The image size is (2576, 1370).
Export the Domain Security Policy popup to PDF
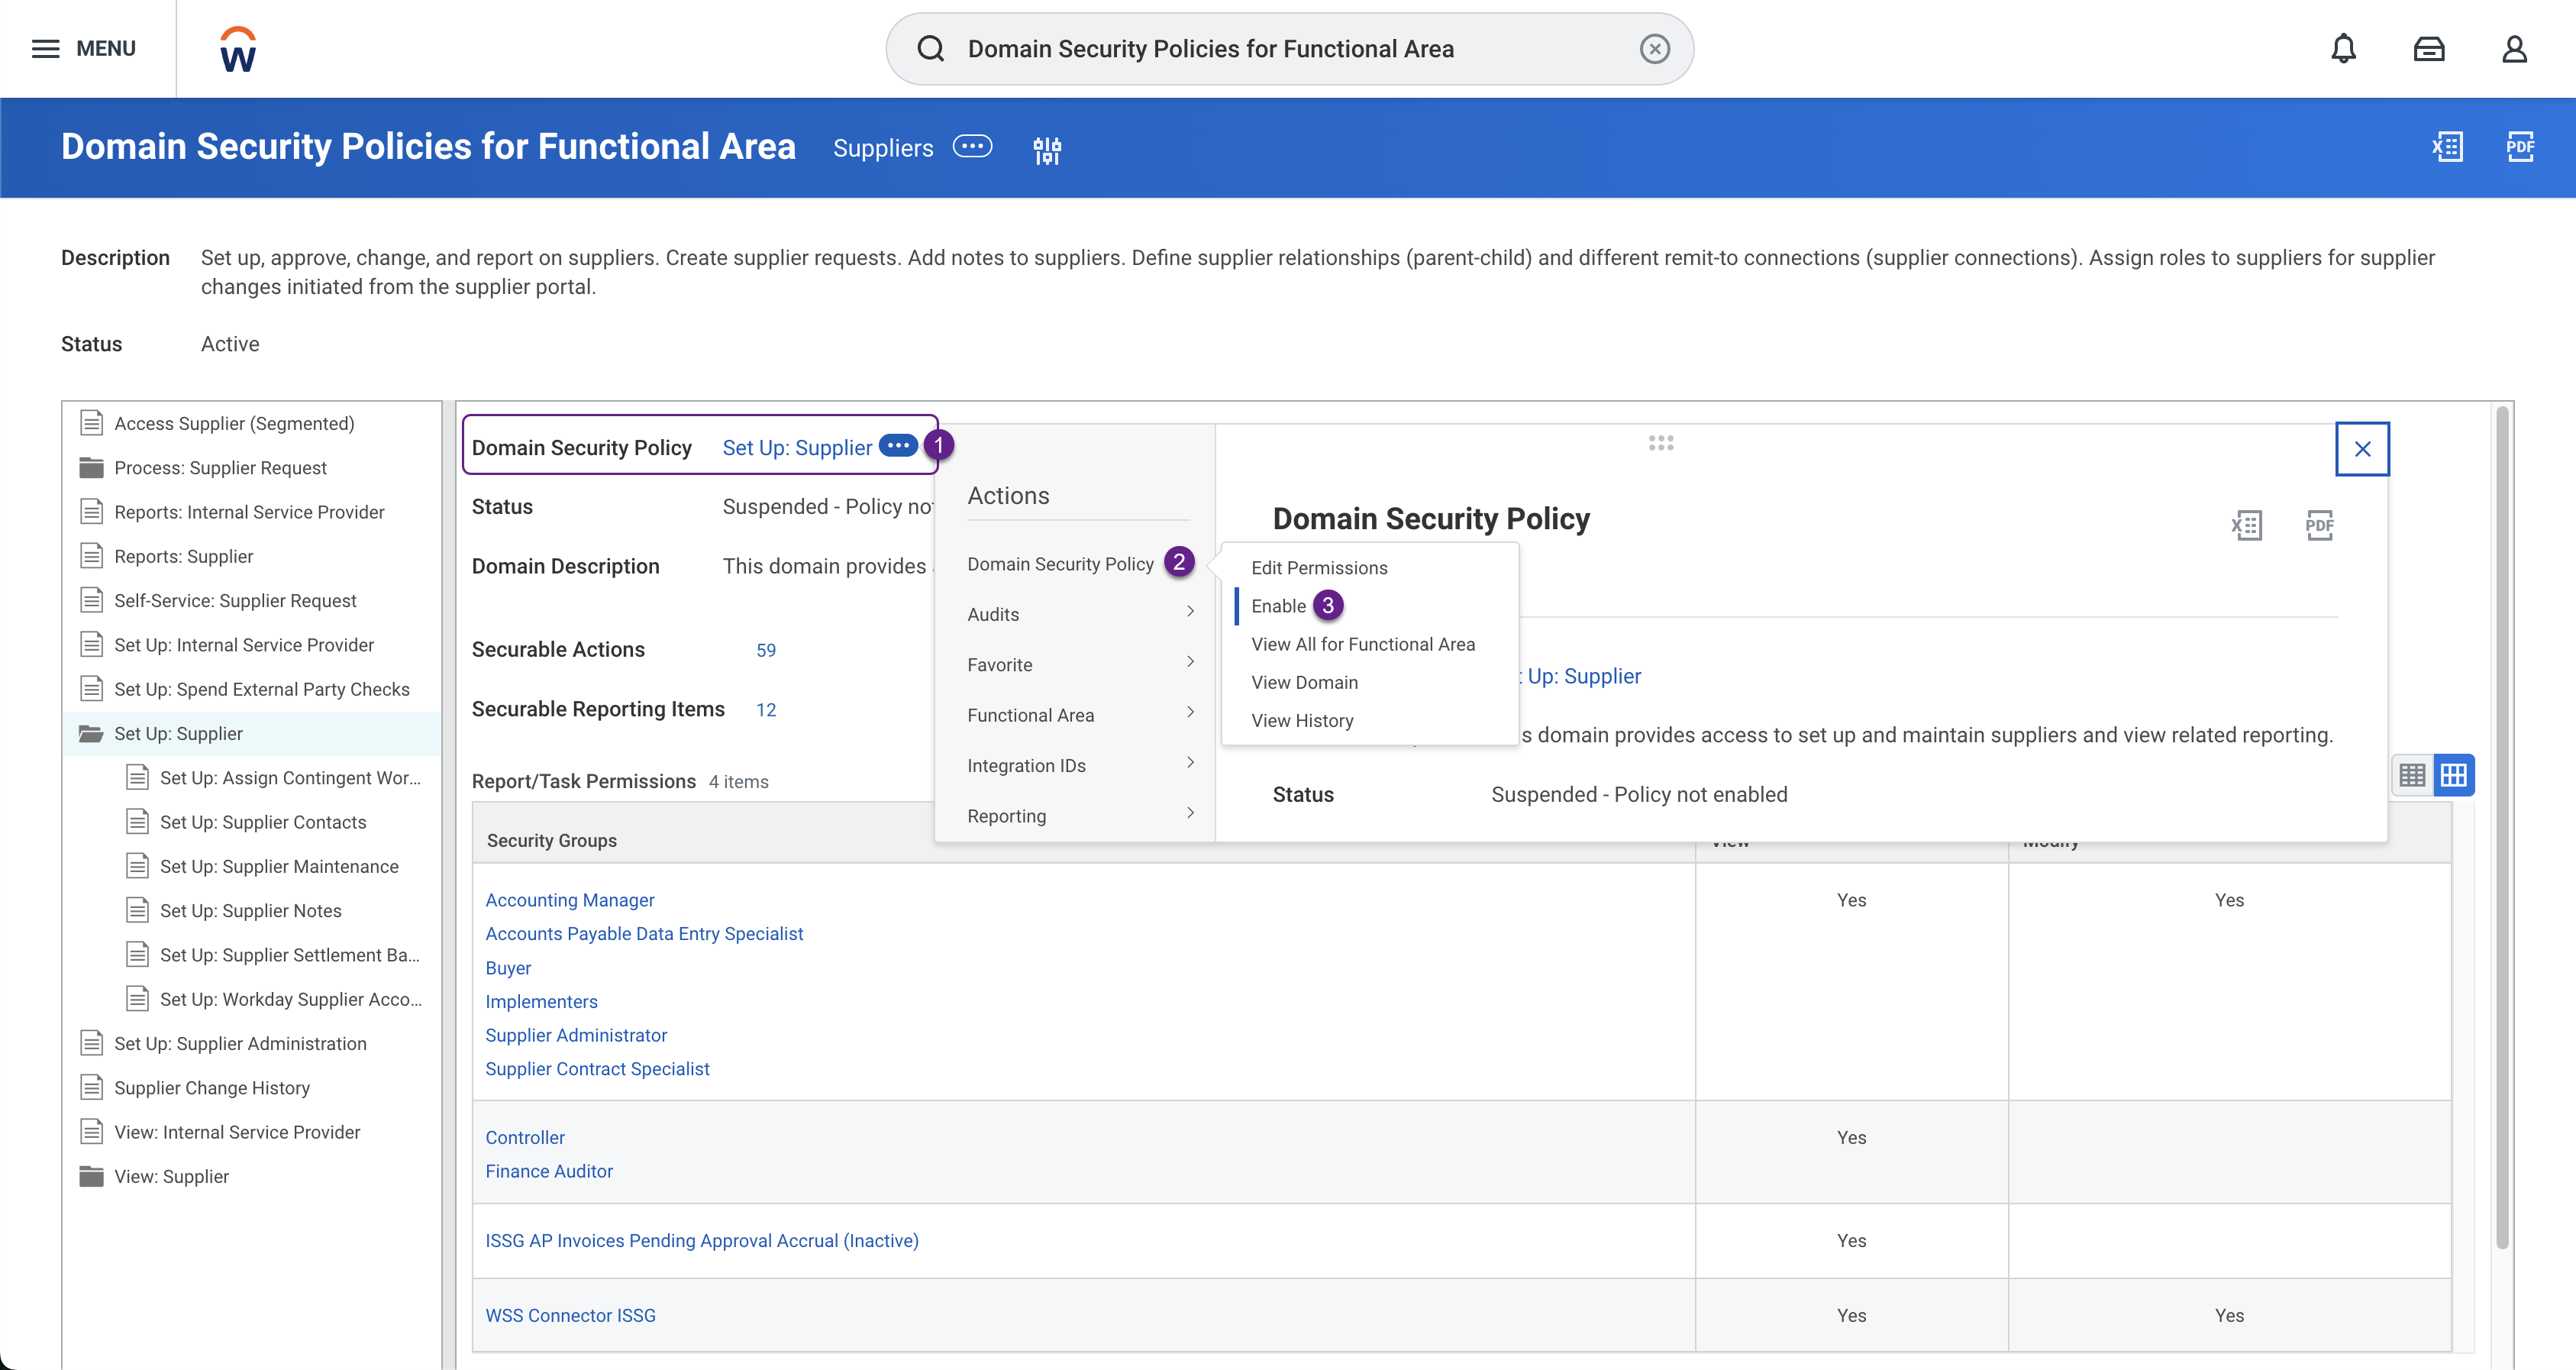[x=2320, y=525]
